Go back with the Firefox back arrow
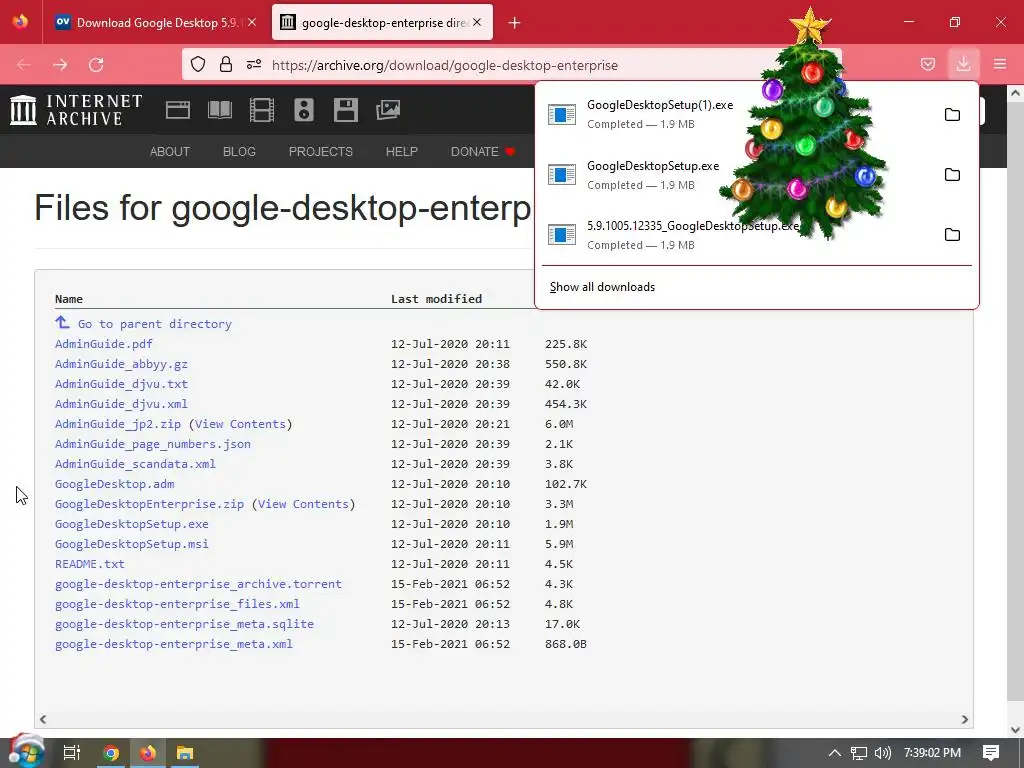The height and width of the screenshot is (768, 1024). pos(24,65)
